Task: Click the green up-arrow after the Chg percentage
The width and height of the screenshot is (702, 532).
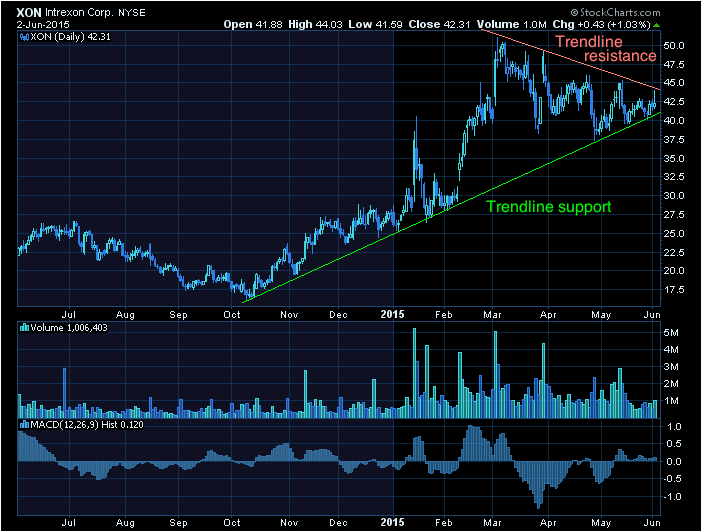Action: click(x=656, y=25)
